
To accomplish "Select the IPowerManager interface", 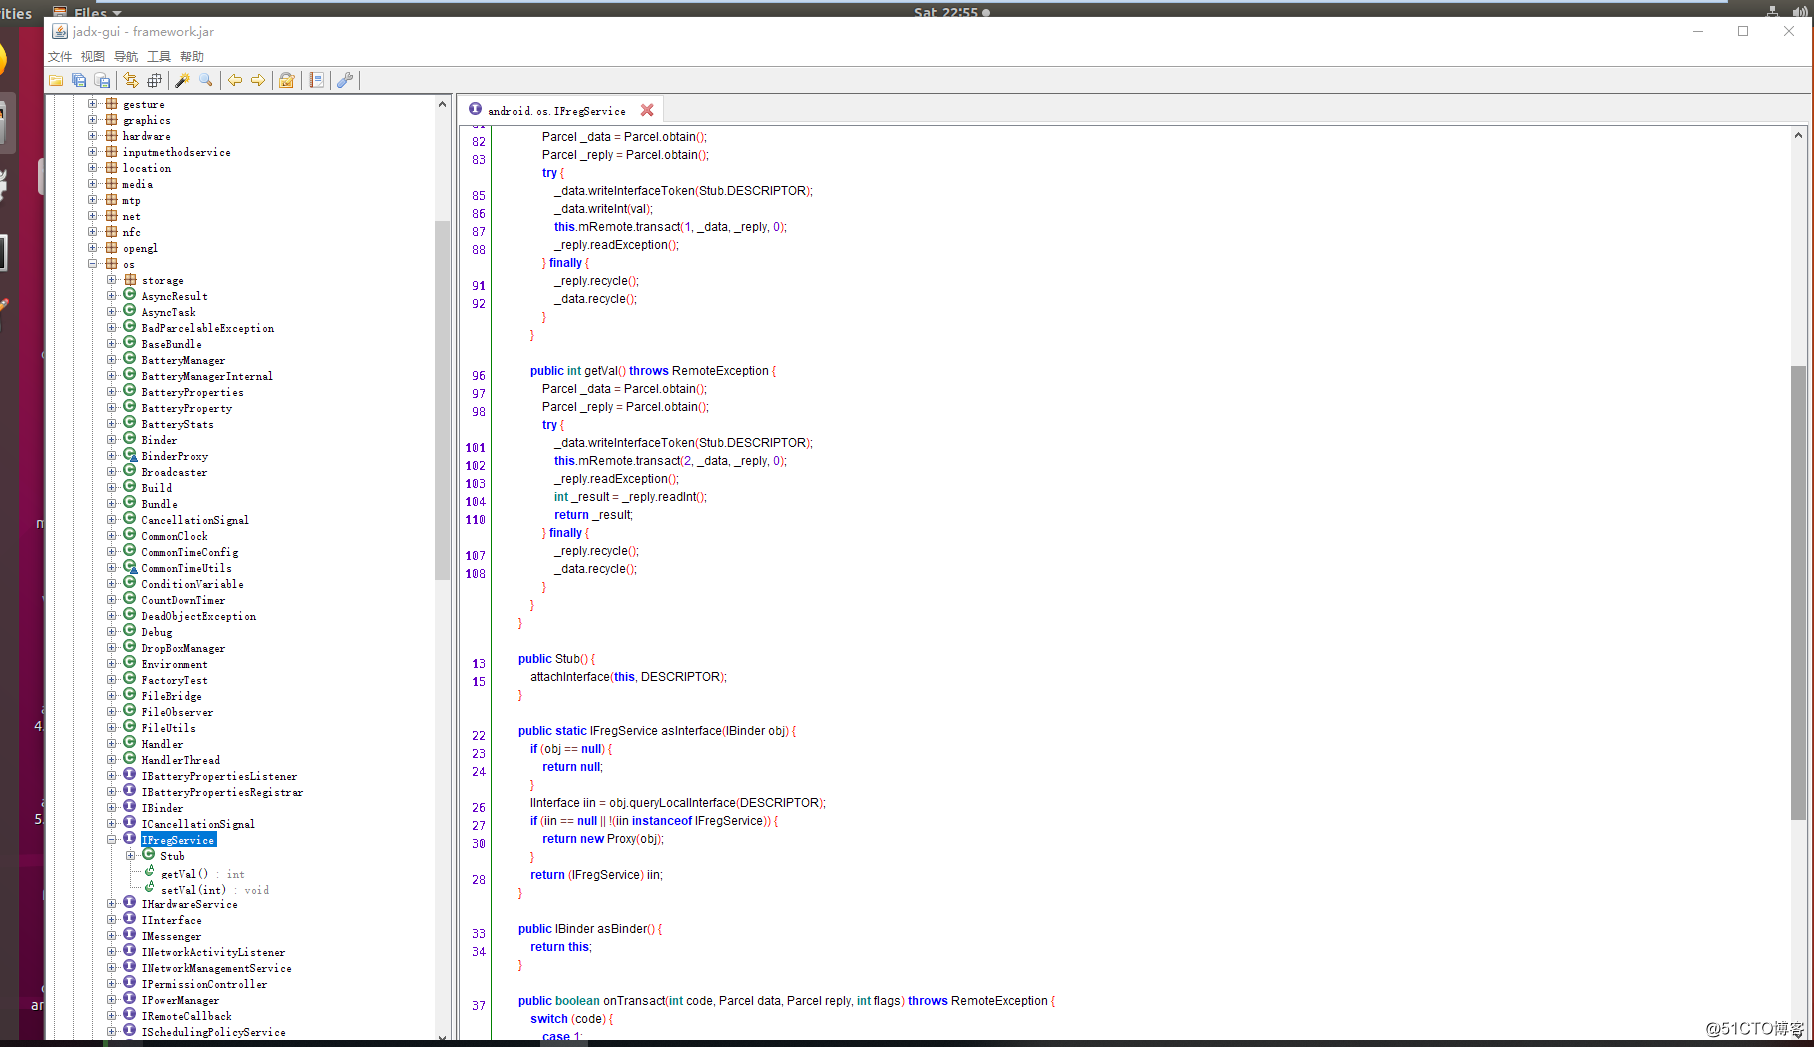I will click(x=180, y=1000).
